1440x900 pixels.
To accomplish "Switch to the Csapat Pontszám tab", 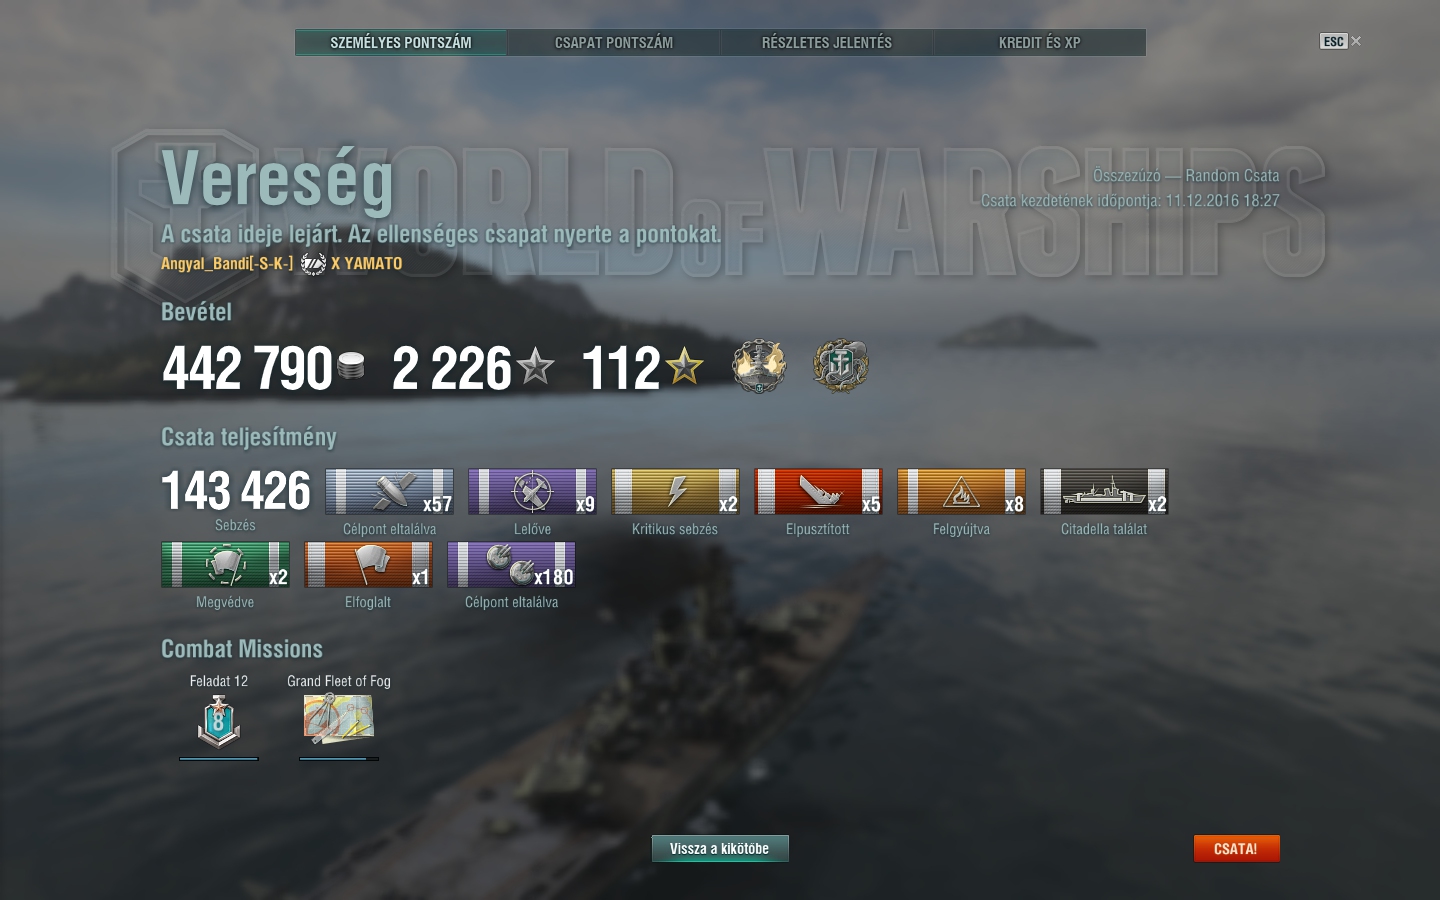I will click(x=613, y=42).
